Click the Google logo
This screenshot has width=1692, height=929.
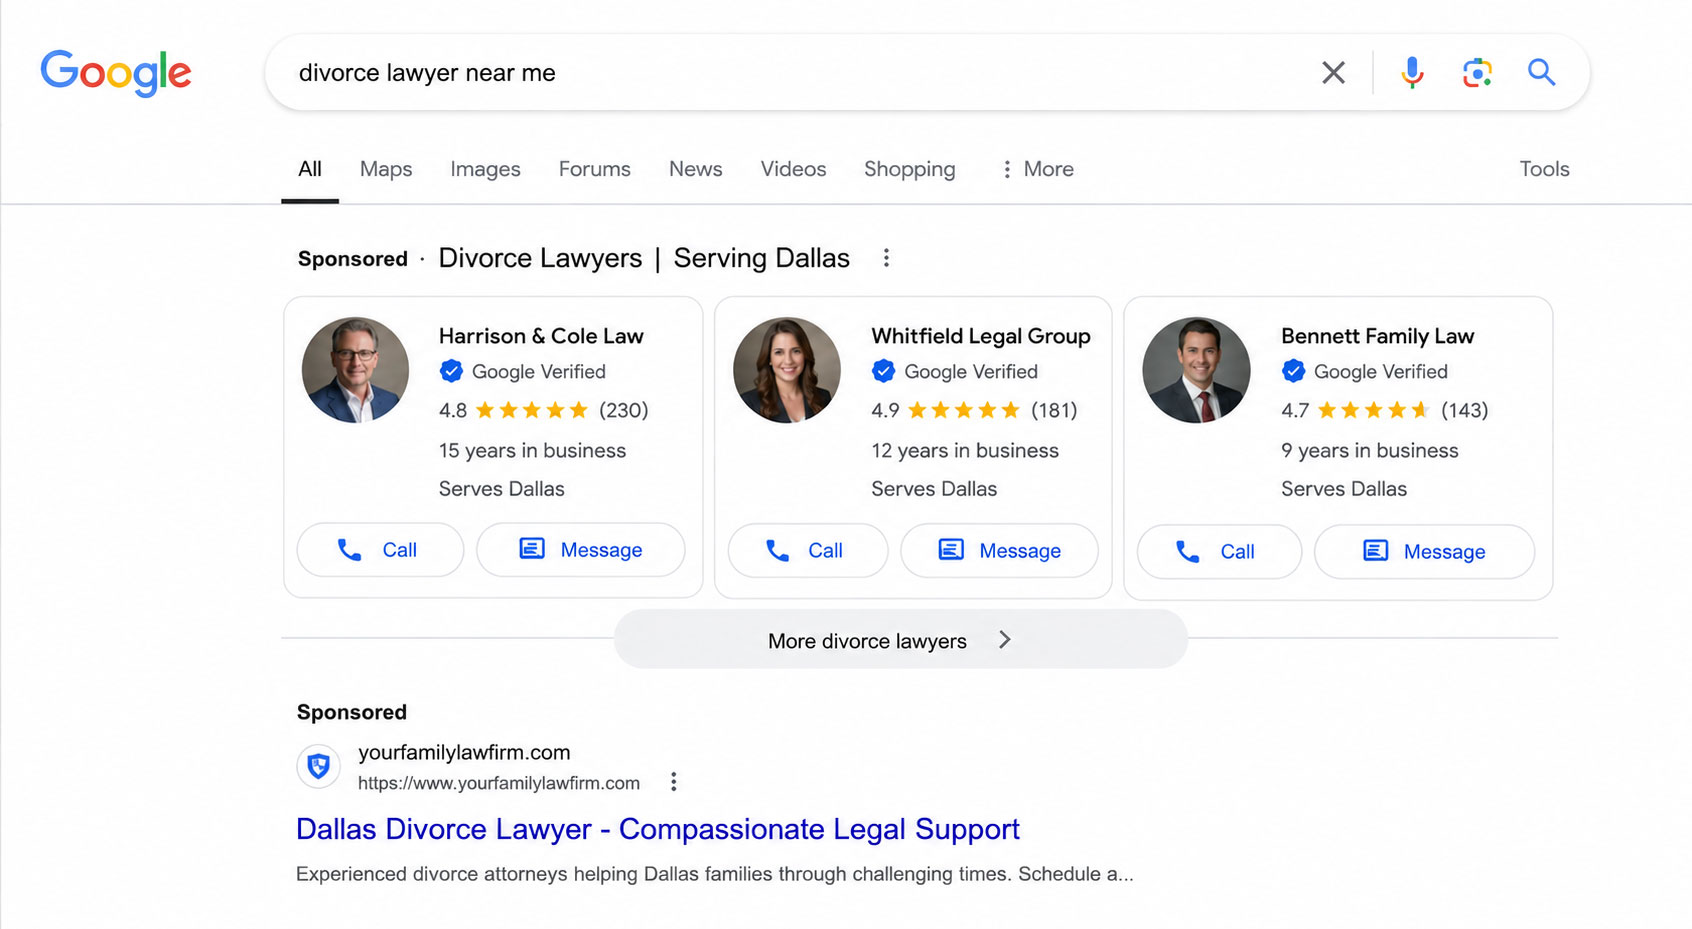point(116,73)
